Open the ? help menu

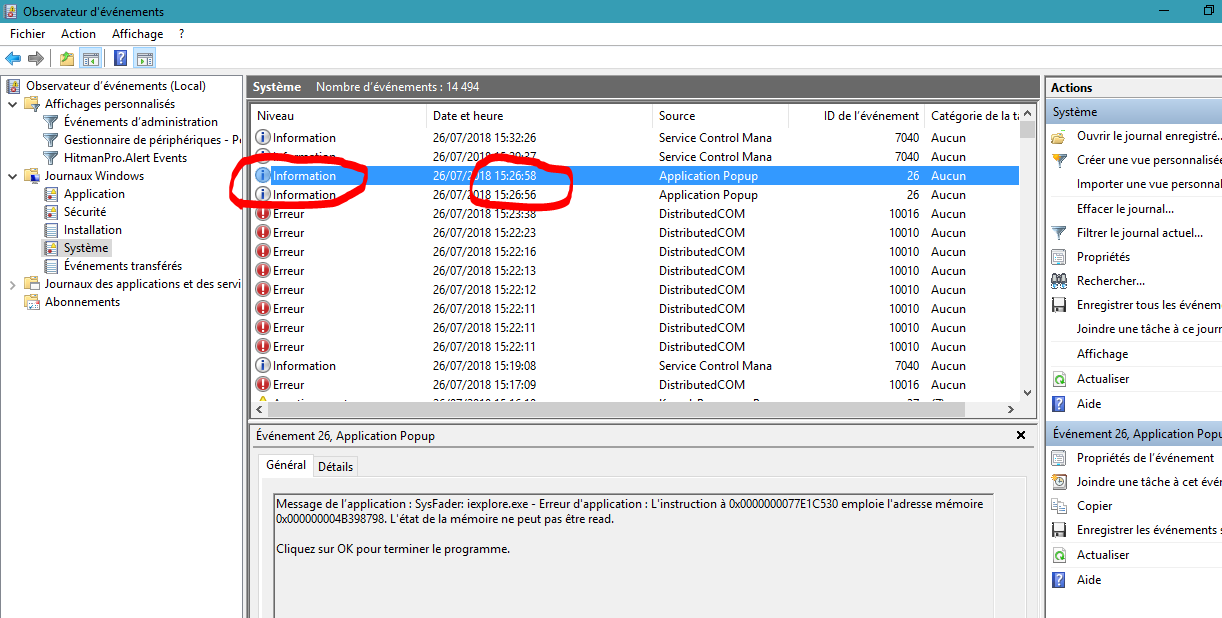coord(181,34)
